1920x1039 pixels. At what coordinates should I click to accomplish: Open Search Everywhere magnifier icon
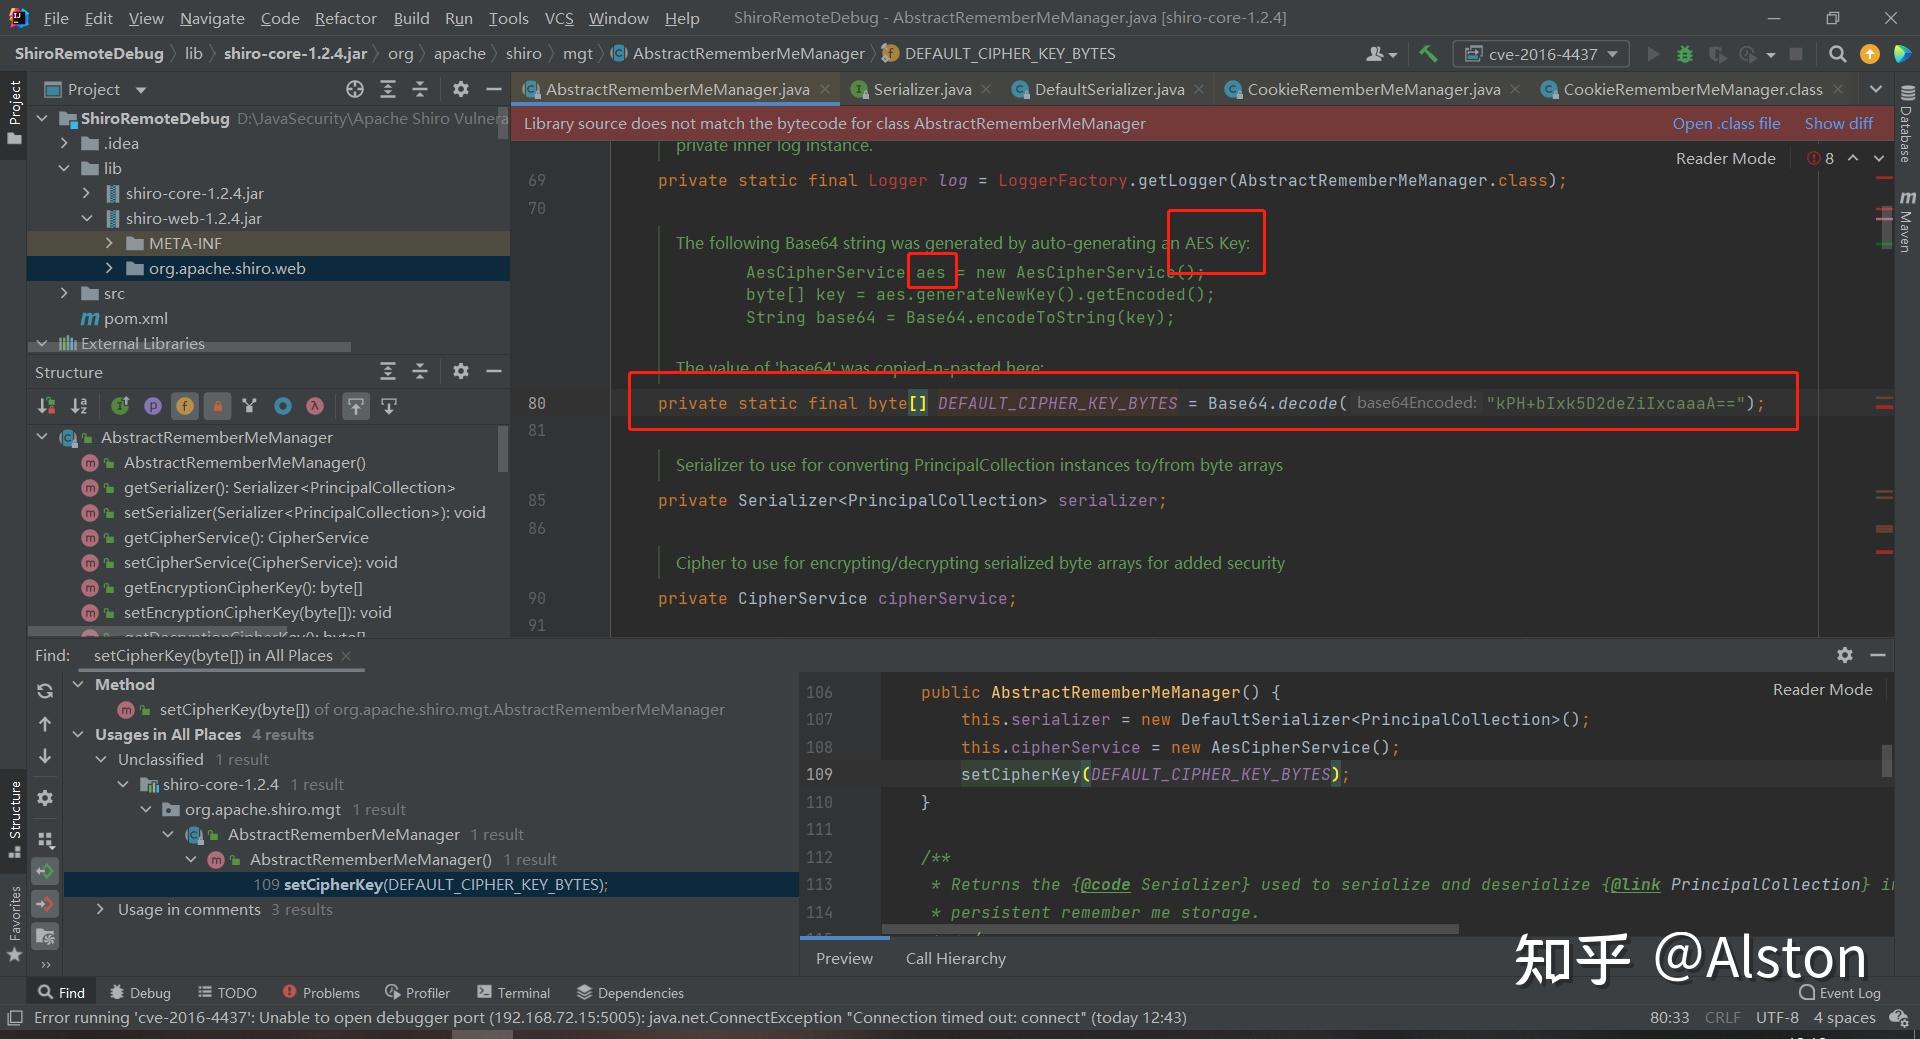pyautogui.click(x=1837, y=54)
